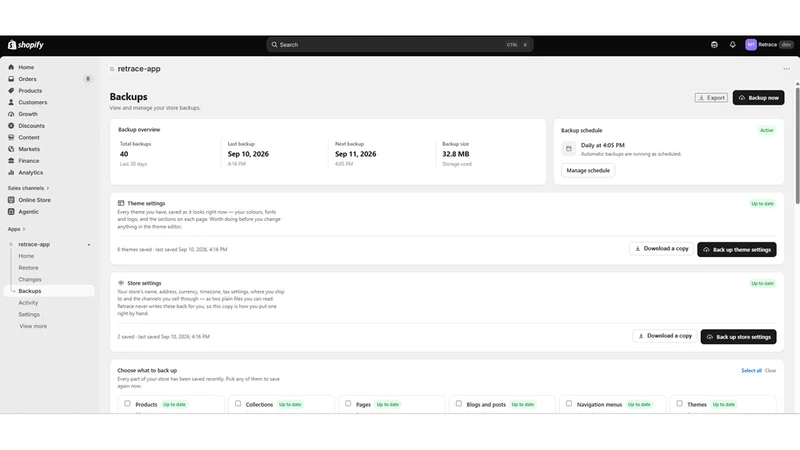Click the Shopify logo
This screenshot has height=450, width=800.
click(x=26, y=45)
